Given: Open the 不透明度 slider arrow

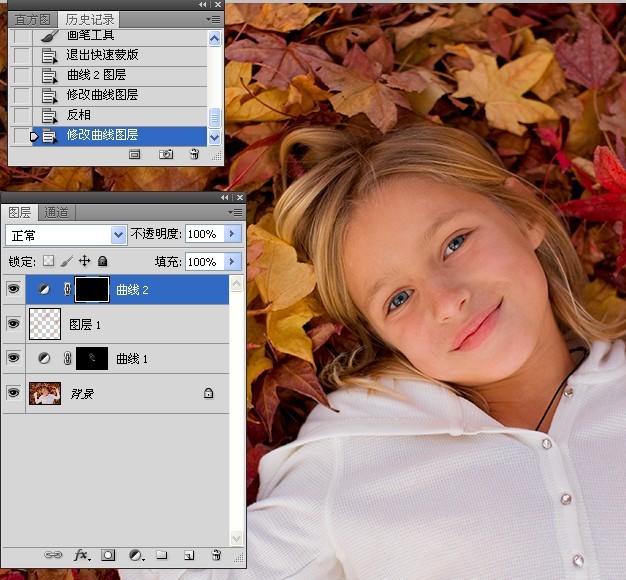Looking at the screenshot, I should tap(232, 234).
